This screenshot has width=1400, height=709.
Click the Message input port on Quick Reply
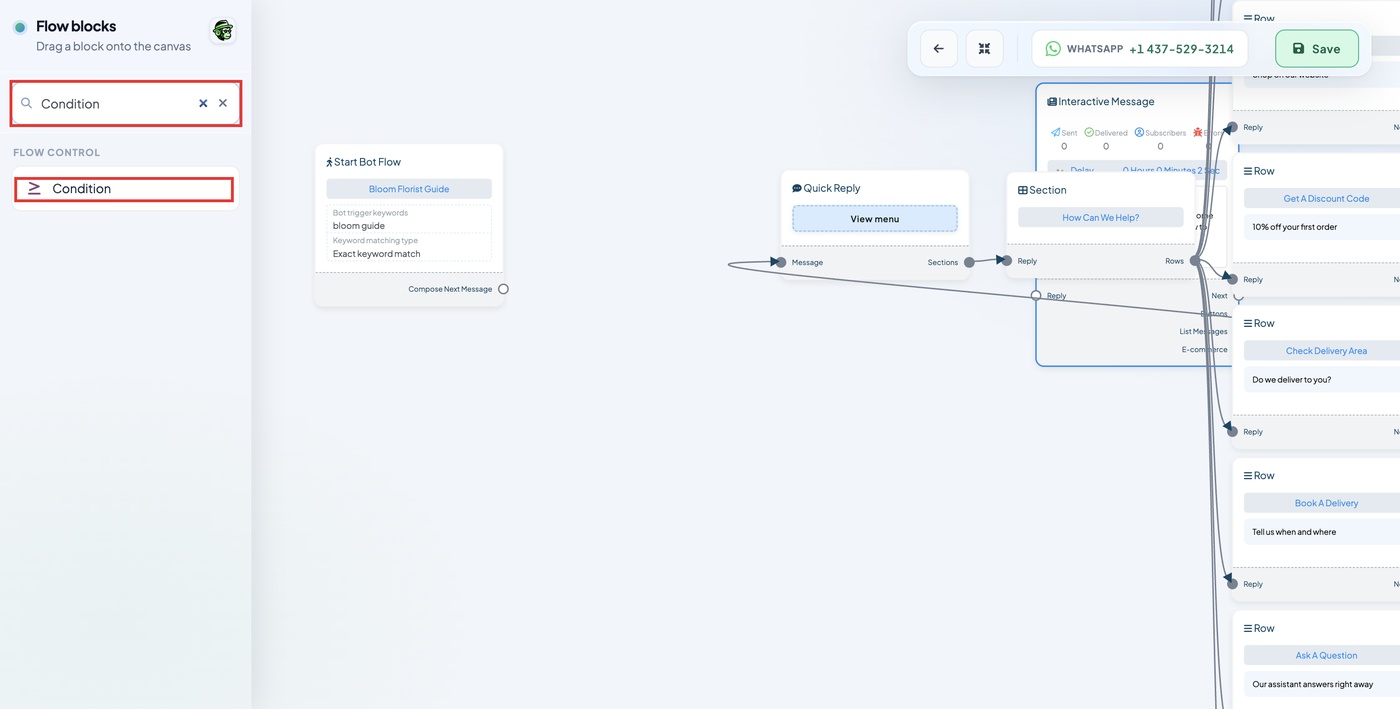tap(781, 262)
